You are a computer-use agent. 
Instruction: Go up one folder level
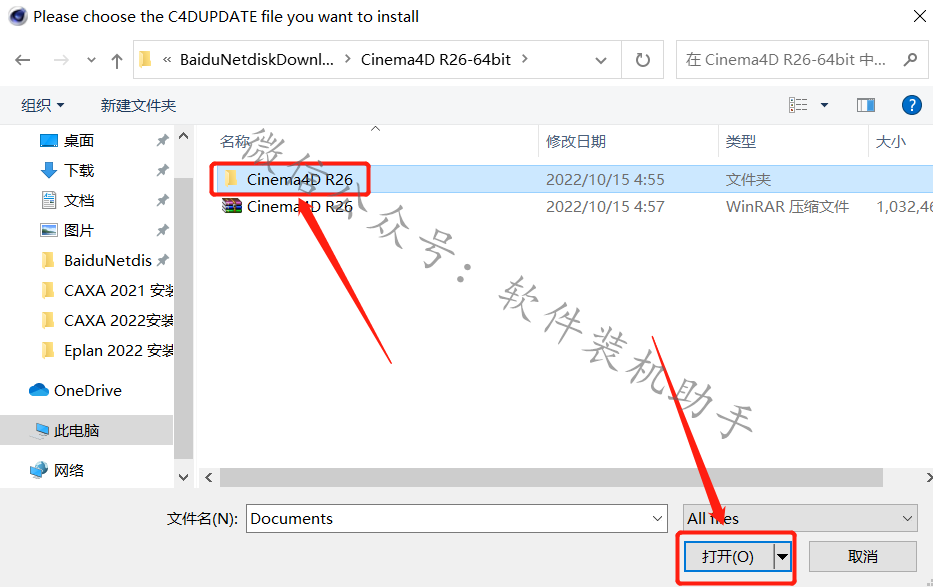click(117, 60)
